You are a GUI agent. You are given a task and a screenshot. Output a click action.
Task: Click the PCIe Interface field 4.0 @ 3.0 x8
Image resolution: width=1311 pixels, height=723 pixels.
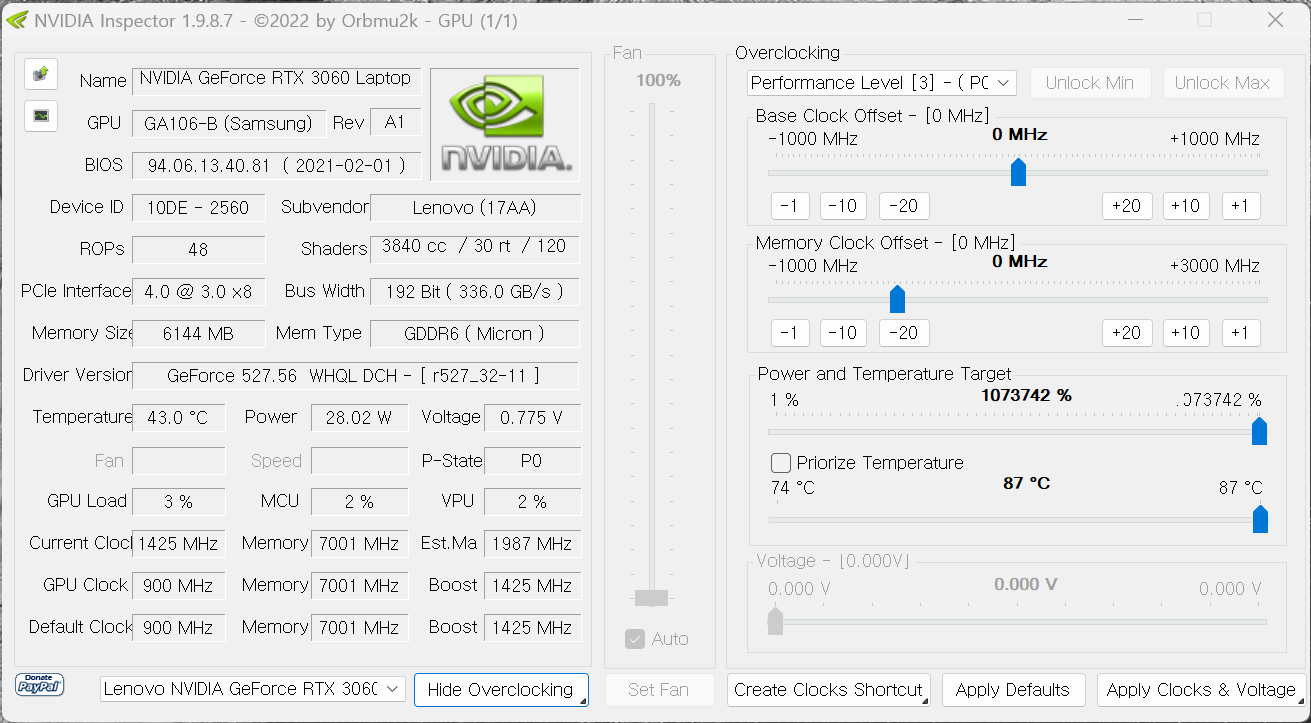click(x=199, y=292)
